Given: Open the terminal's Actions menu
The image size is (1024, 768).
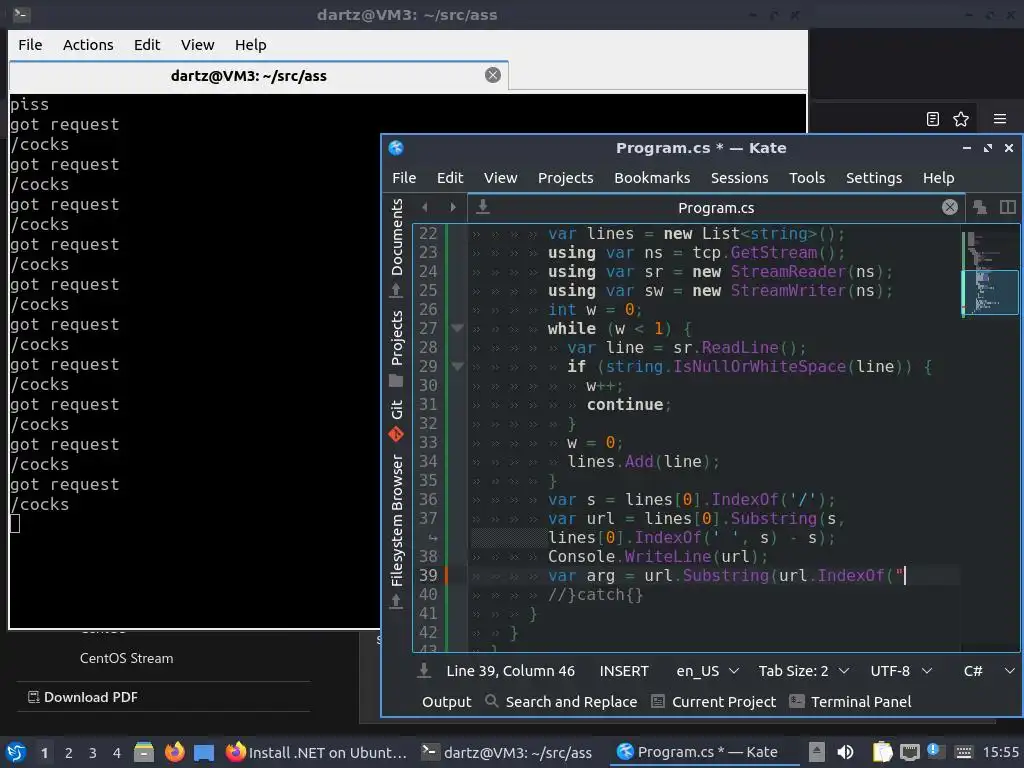Looking at the screenshot, I should [88, 44].
